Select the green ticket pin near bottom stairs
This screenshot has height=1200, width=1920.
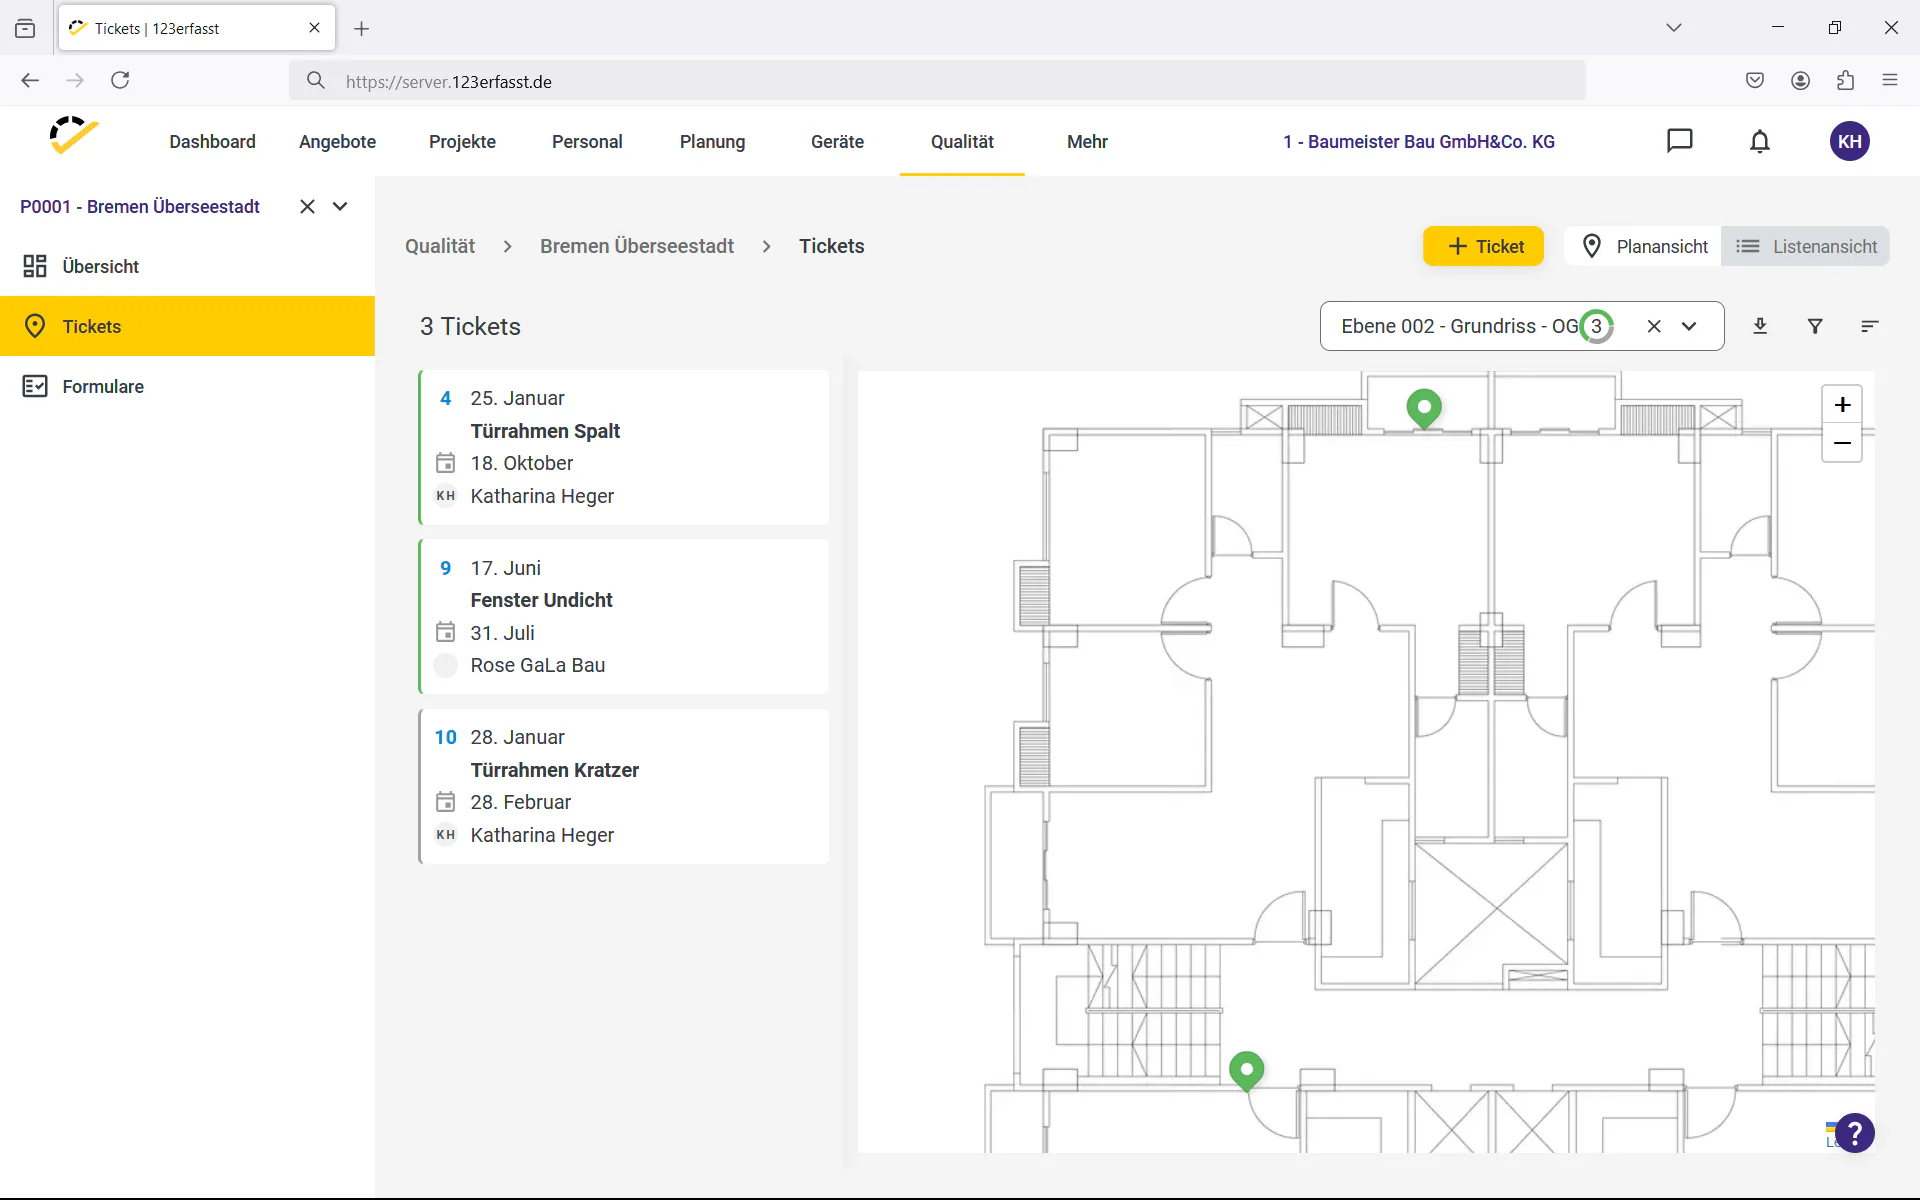click(1246, 1071)
